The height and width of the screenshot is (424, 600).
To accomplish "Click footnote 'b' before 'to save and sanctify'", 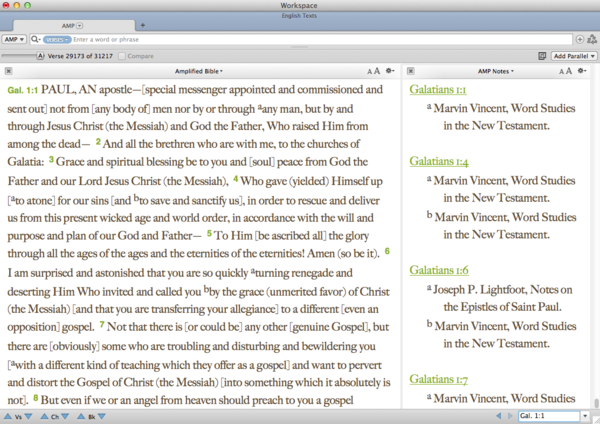I will pos(136,198).
